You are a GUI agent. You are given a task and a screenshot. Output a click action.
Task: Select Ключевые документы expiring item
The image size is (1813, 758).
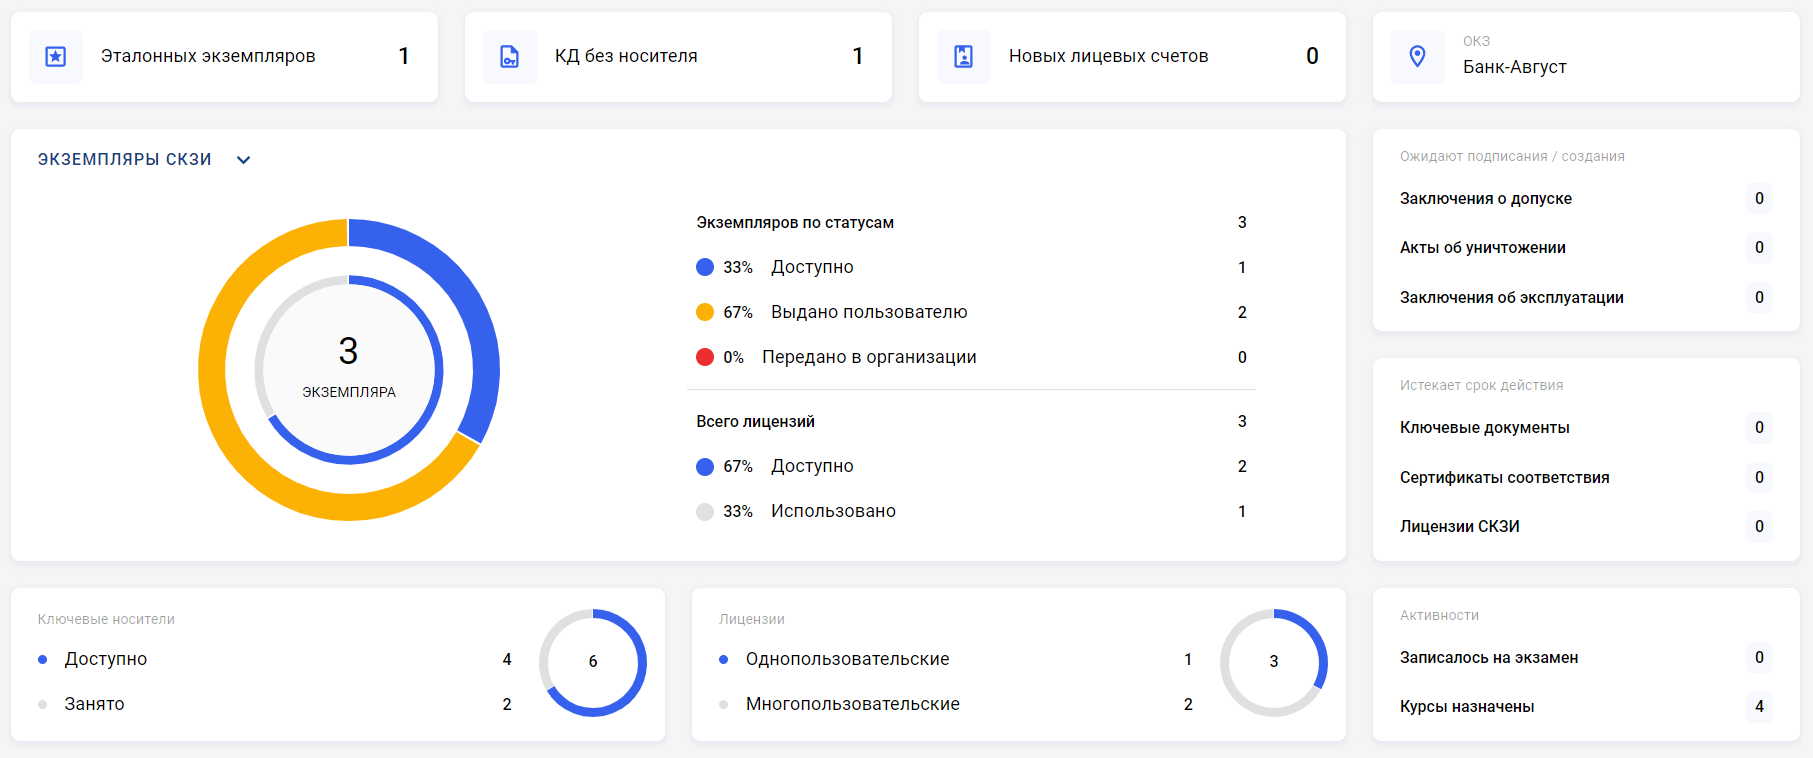point(1485,428)
